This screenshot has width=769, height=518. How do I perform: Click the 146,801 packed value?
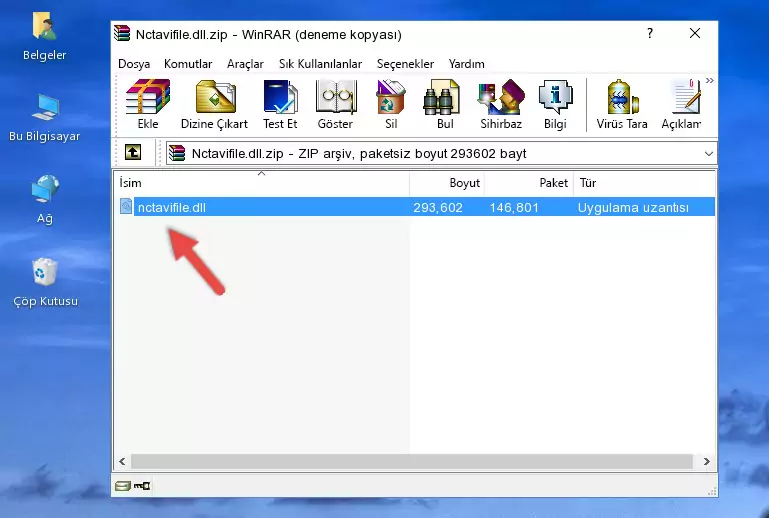tap(514, 207)
